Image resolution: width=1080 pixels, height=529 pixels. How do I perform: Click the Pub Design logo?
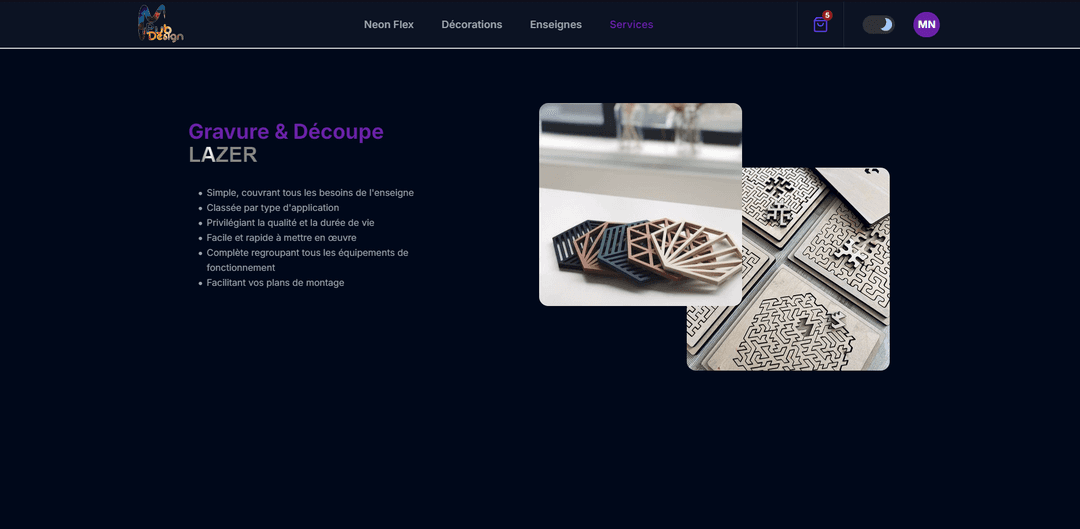click(160, 24)
